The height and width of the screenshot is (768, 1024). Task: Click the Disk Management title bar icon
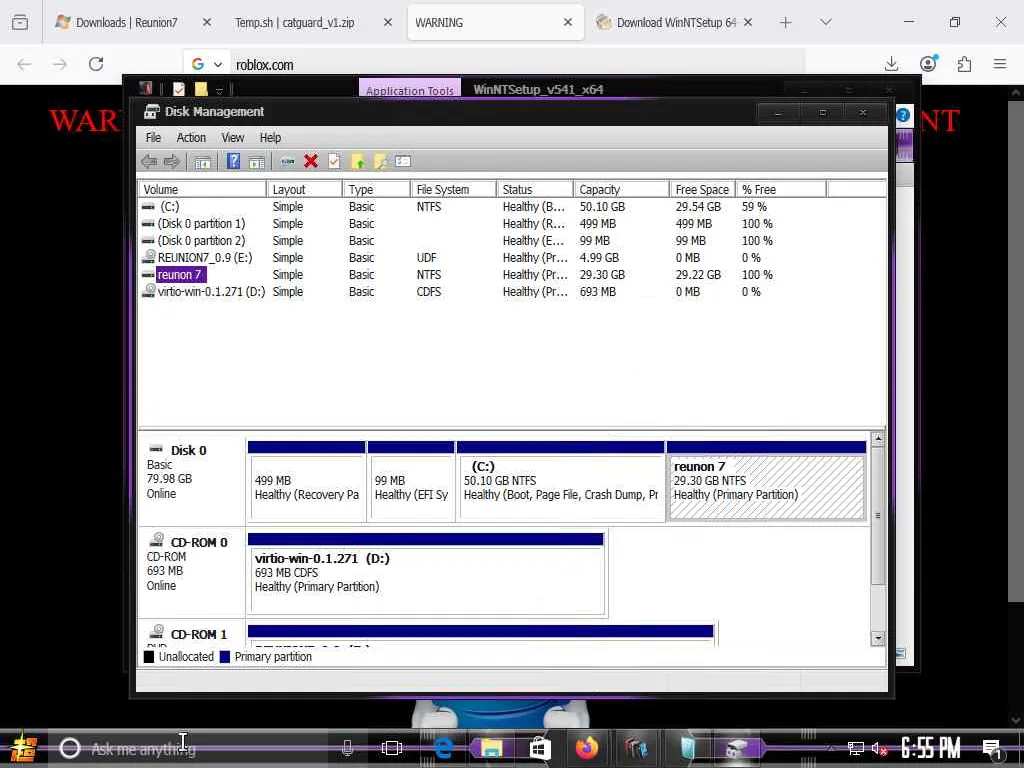tap(152, 112)
